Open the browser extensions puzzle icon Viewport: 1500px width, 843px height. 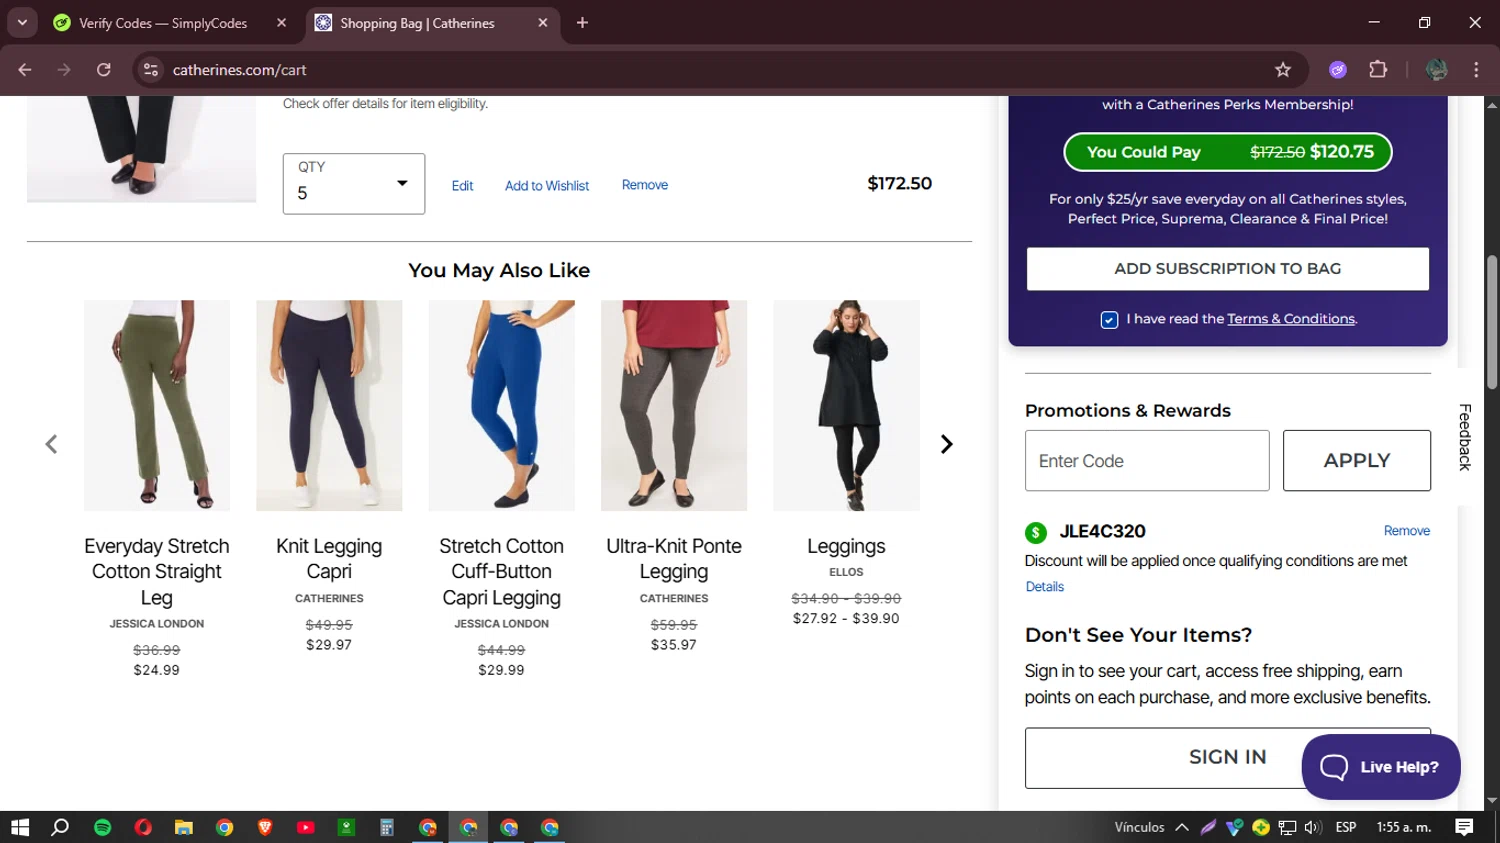pyautogui.click(x=1378, y=70)
